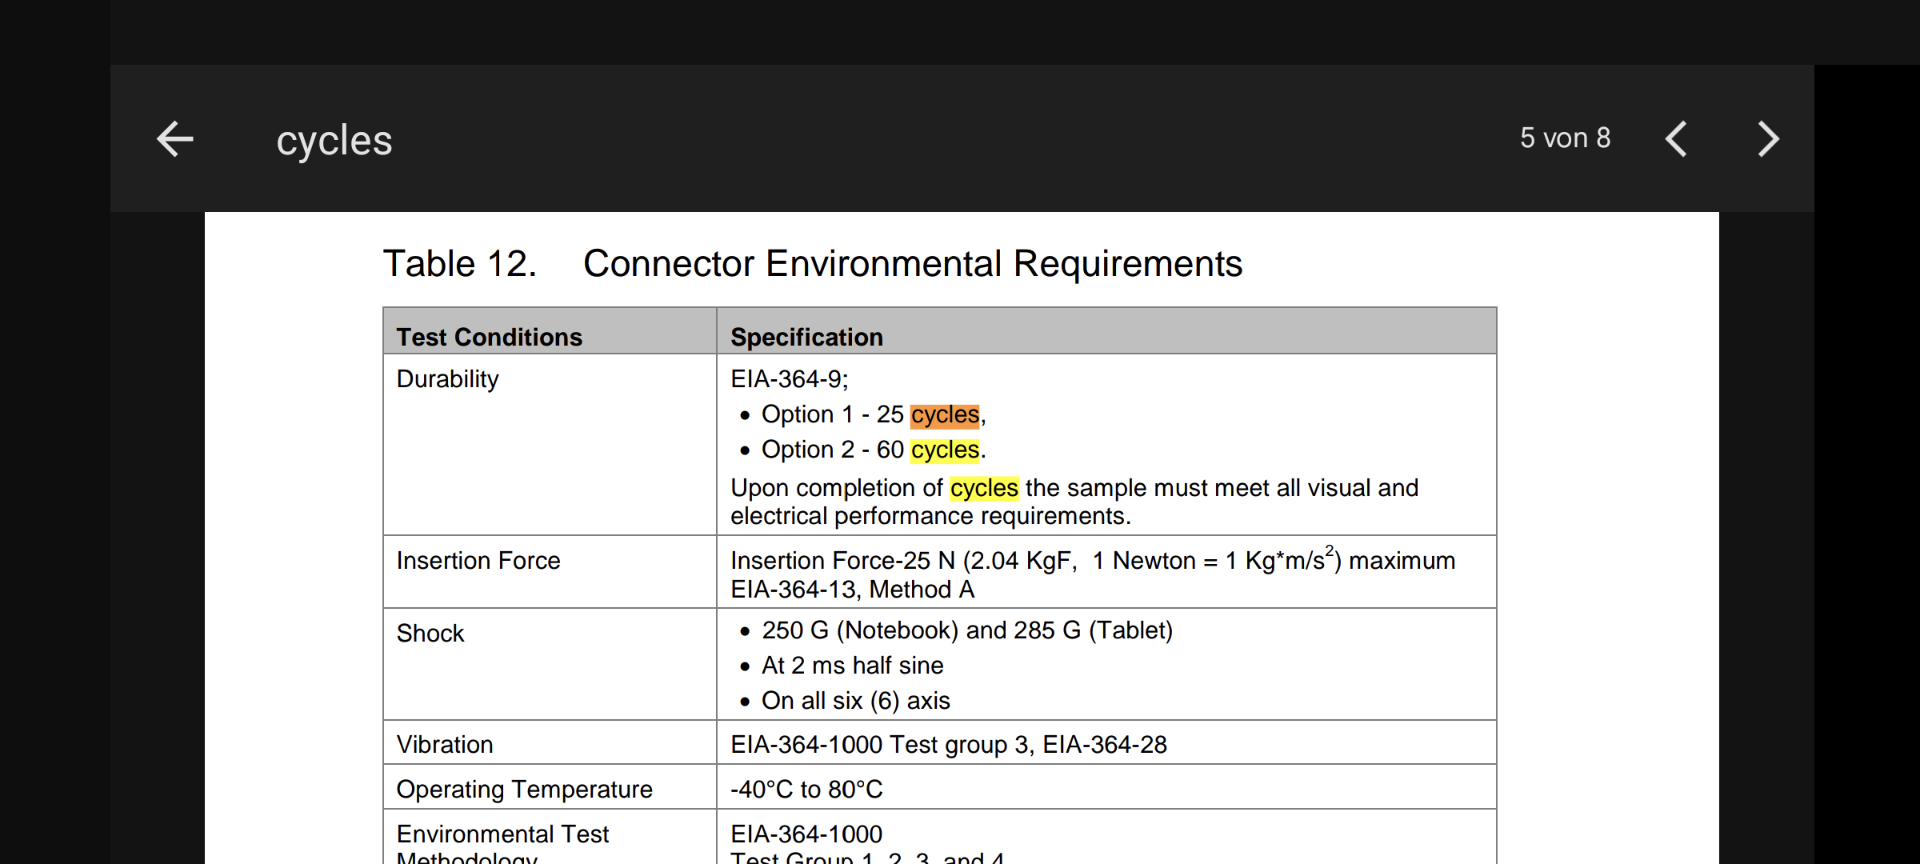Click the 'Connector Environmental Requirements' title
The height and width of the screenshot is (864, 1920).
(912, 264)
